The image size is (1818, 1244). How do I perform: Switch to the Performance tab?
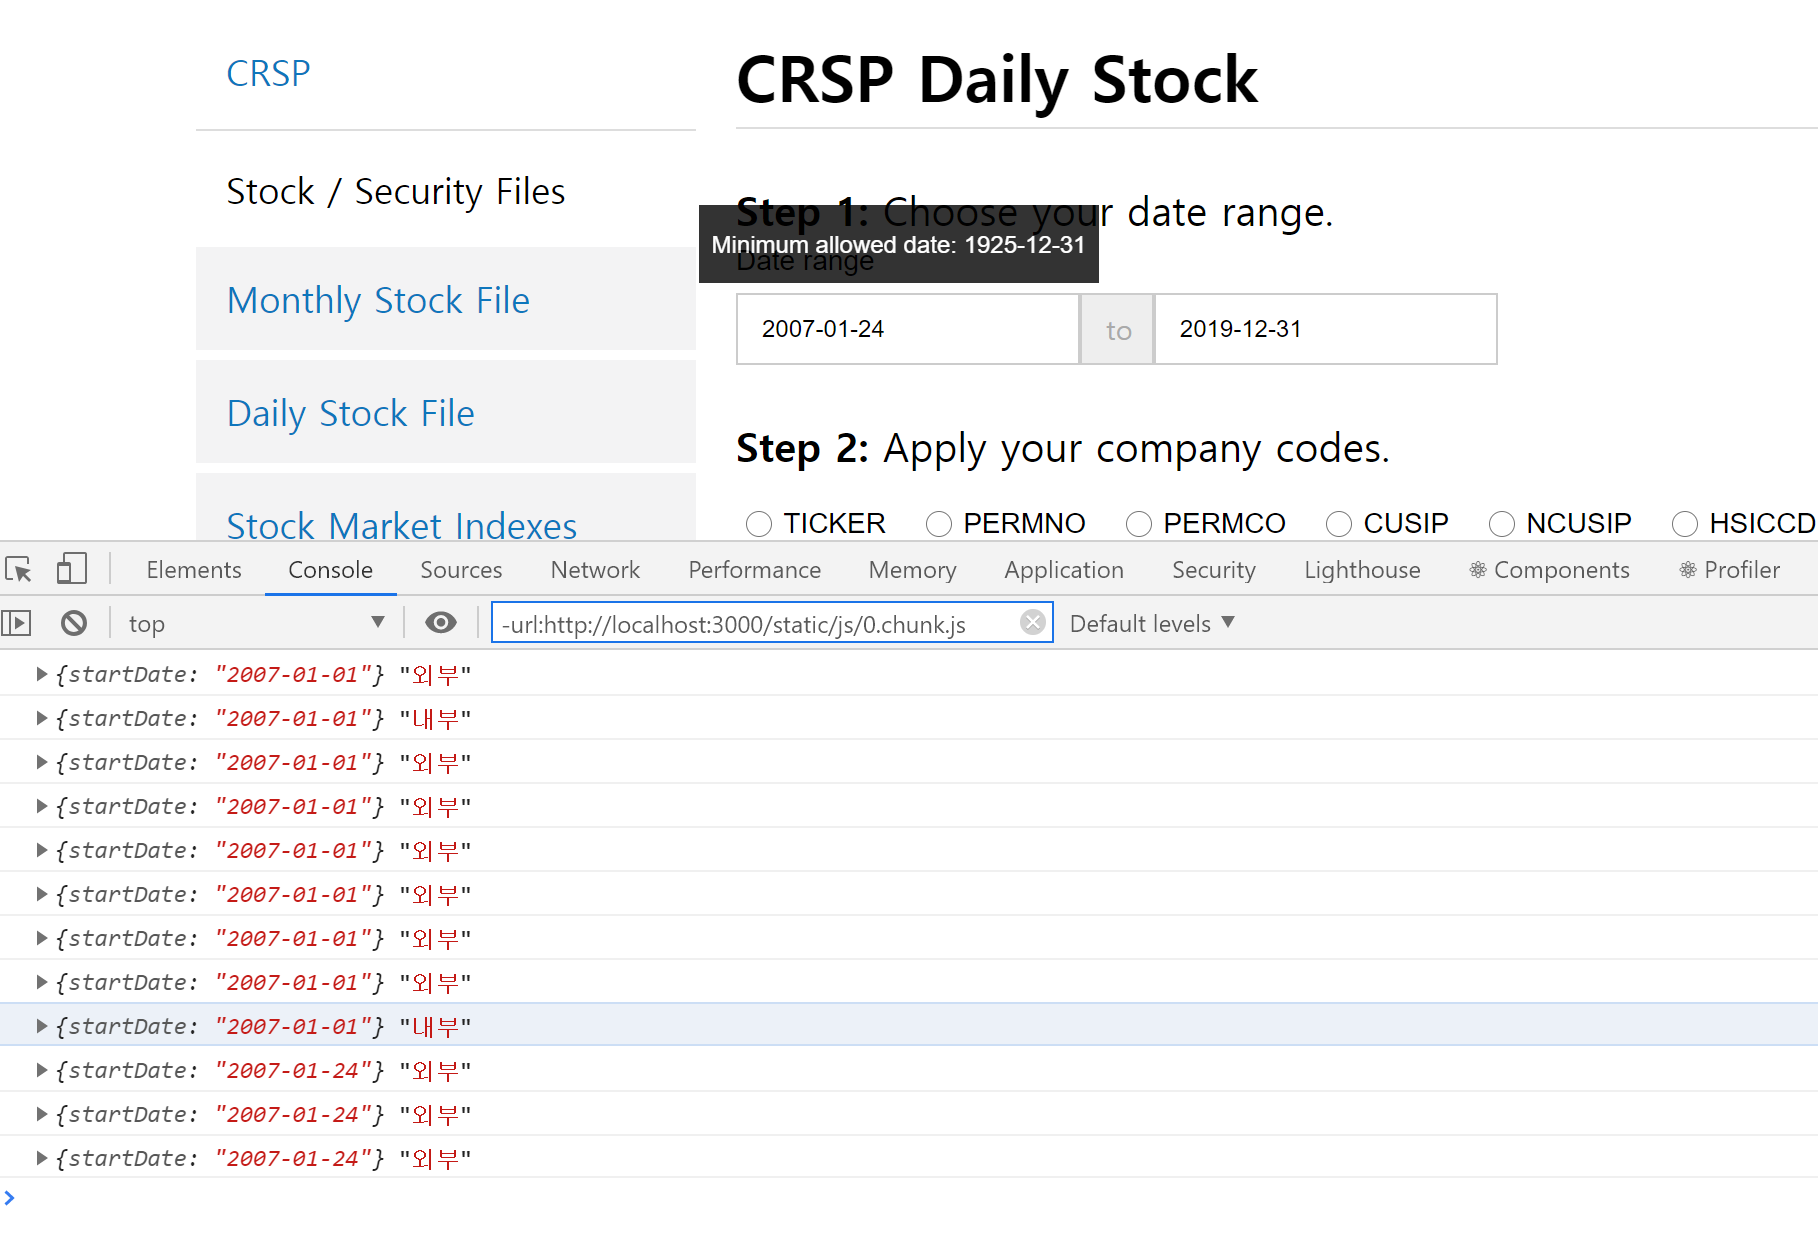(x=754, y=570)
